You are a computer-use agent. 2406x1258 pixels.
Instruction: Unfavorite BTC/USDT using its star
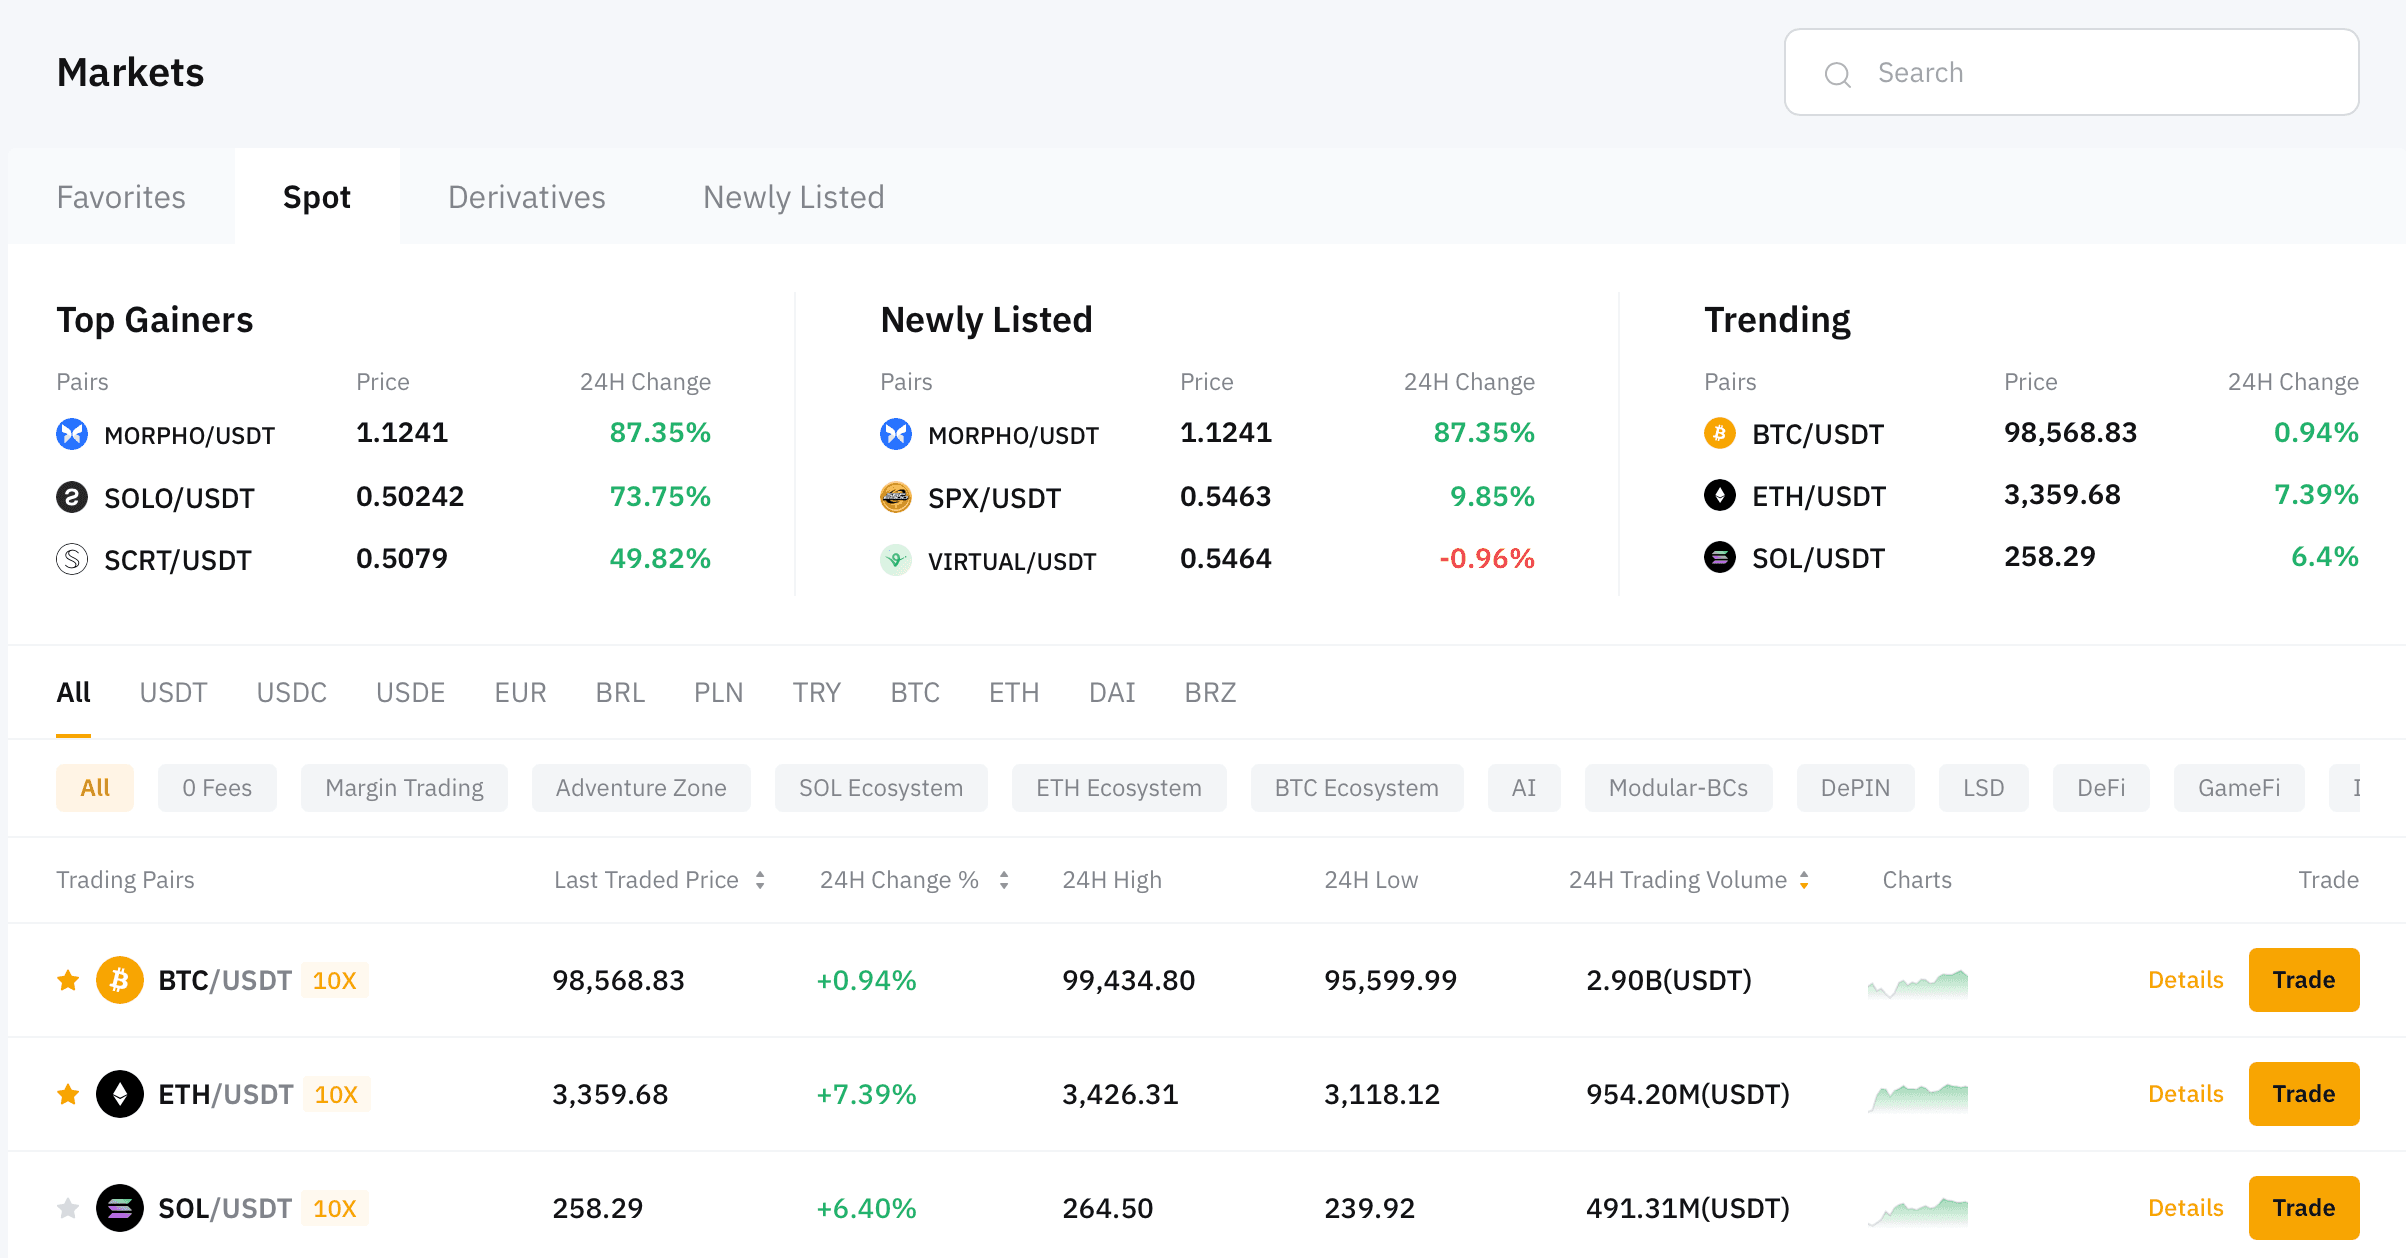pos(68,980)
